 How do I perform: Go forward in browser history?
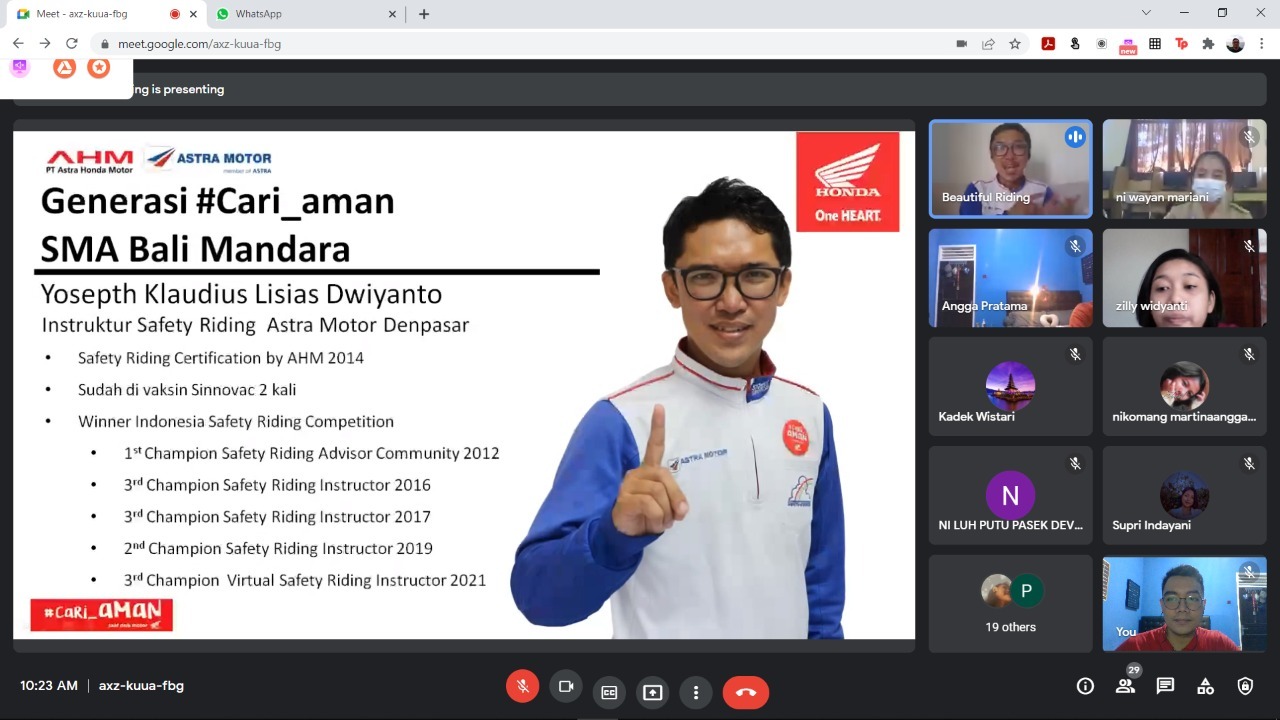point(45,44)
